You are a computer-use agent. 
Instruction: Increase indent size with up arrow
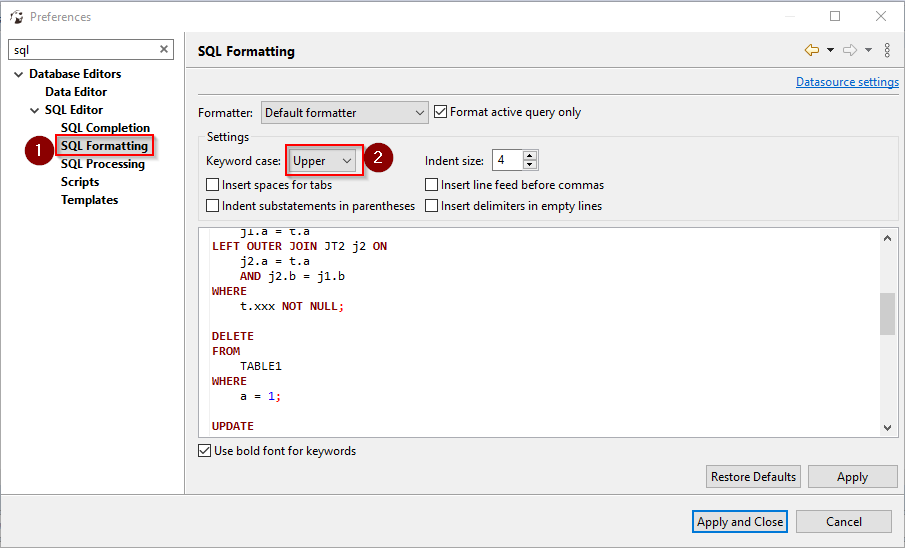(530, 155)
